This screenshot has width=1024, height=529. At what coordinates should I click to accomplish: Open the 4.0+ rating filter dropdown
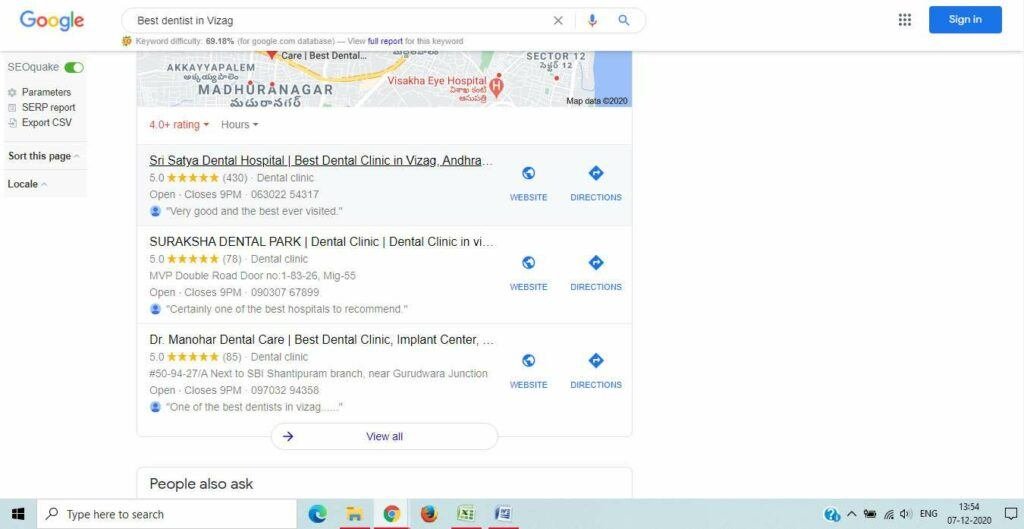click(179, 125)
